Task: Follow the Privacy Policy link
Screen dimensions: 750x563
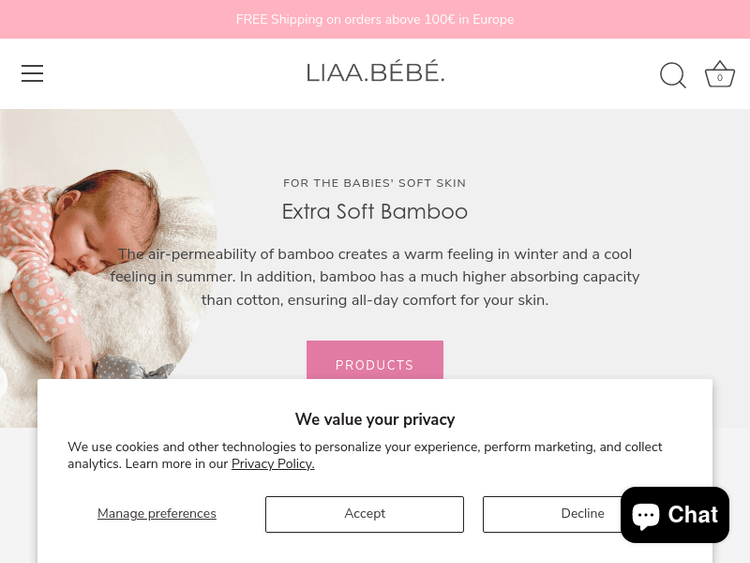Action: 272,464
